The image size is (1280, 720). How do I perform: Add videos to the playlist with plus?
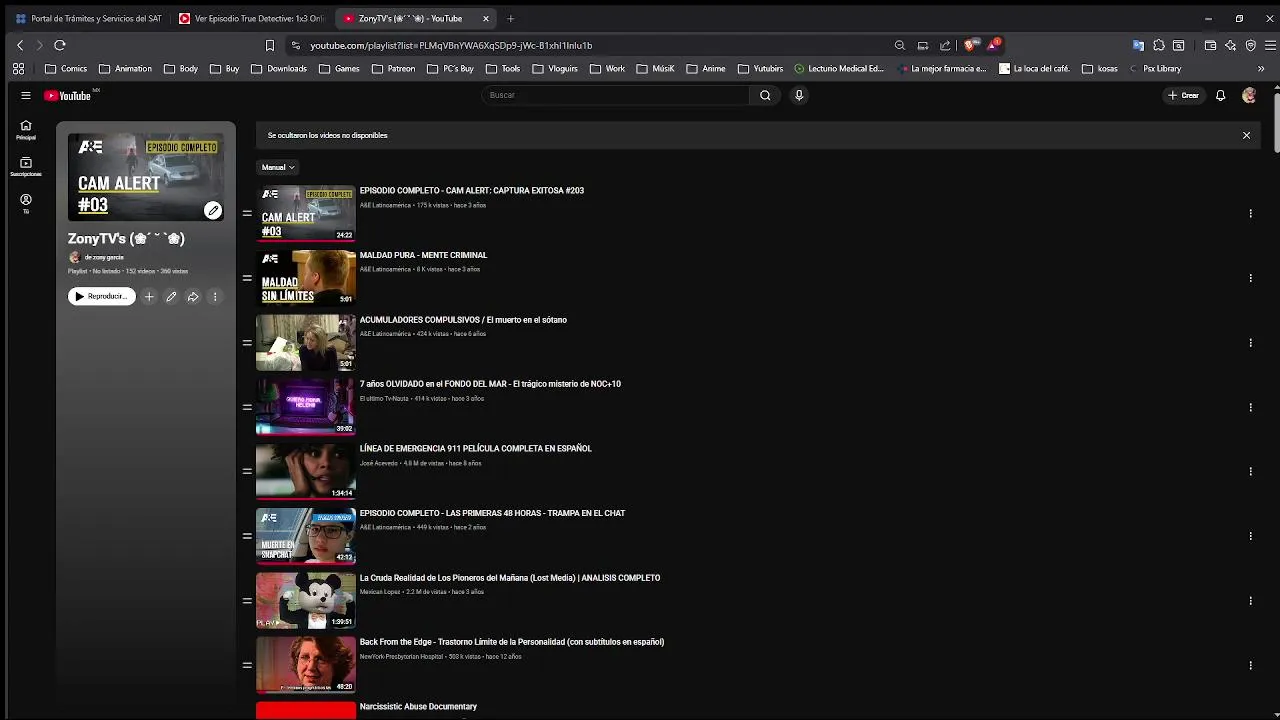click(x=149, y=296)
